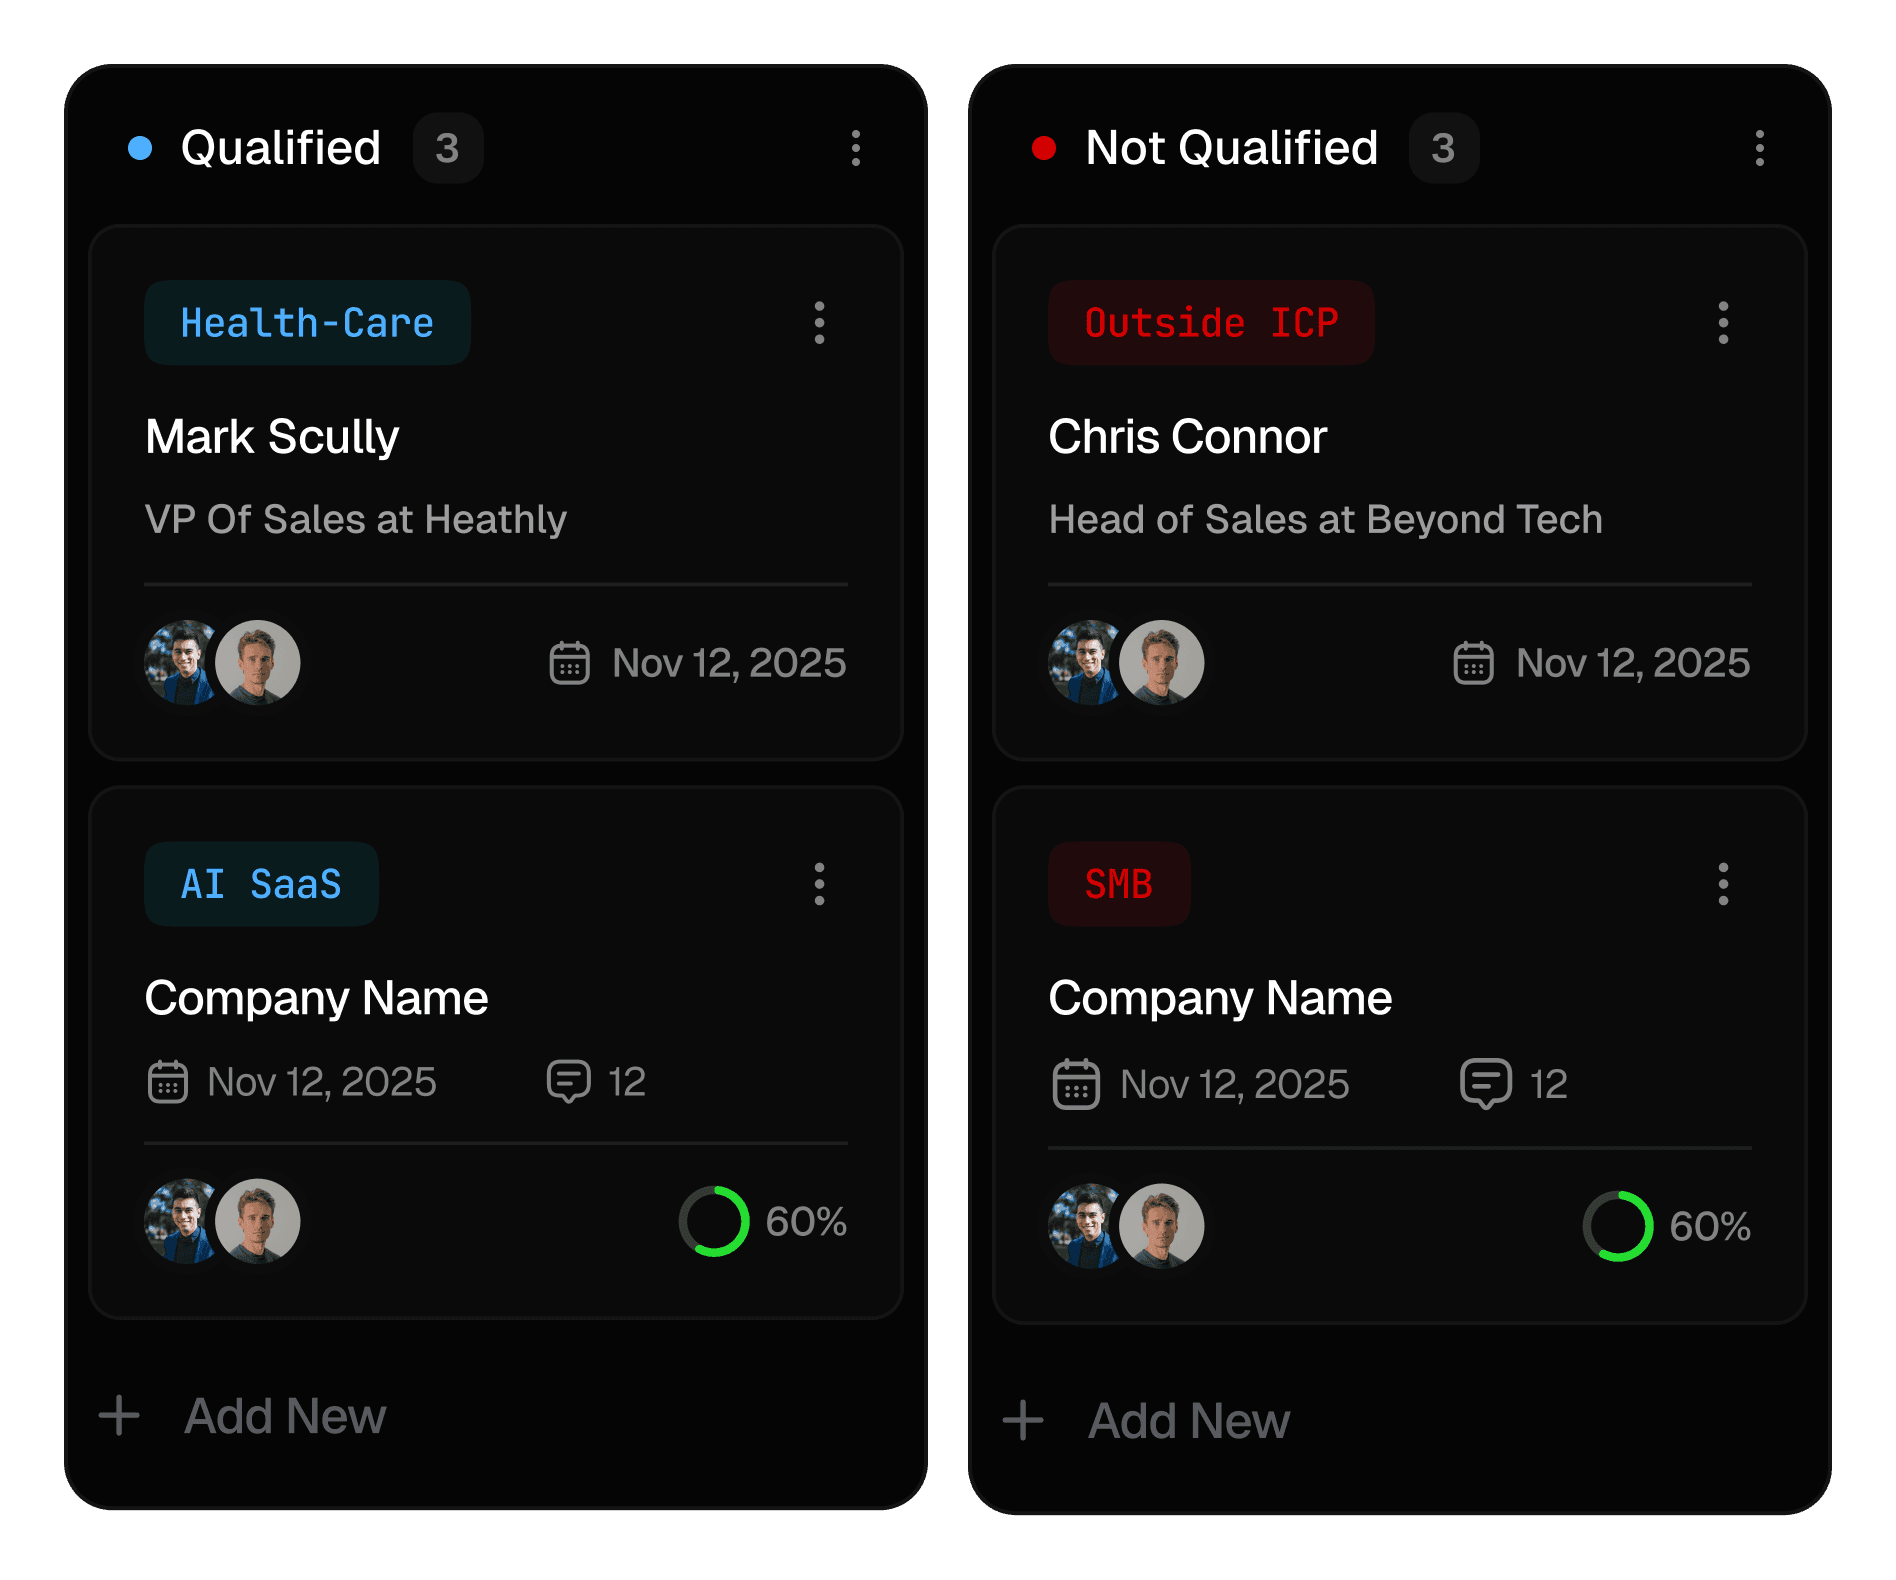This screenshot has height=1580, width=1896.
Task: Click the red status dot beside Not Qualified
Action: click(x=1044, y=147)
